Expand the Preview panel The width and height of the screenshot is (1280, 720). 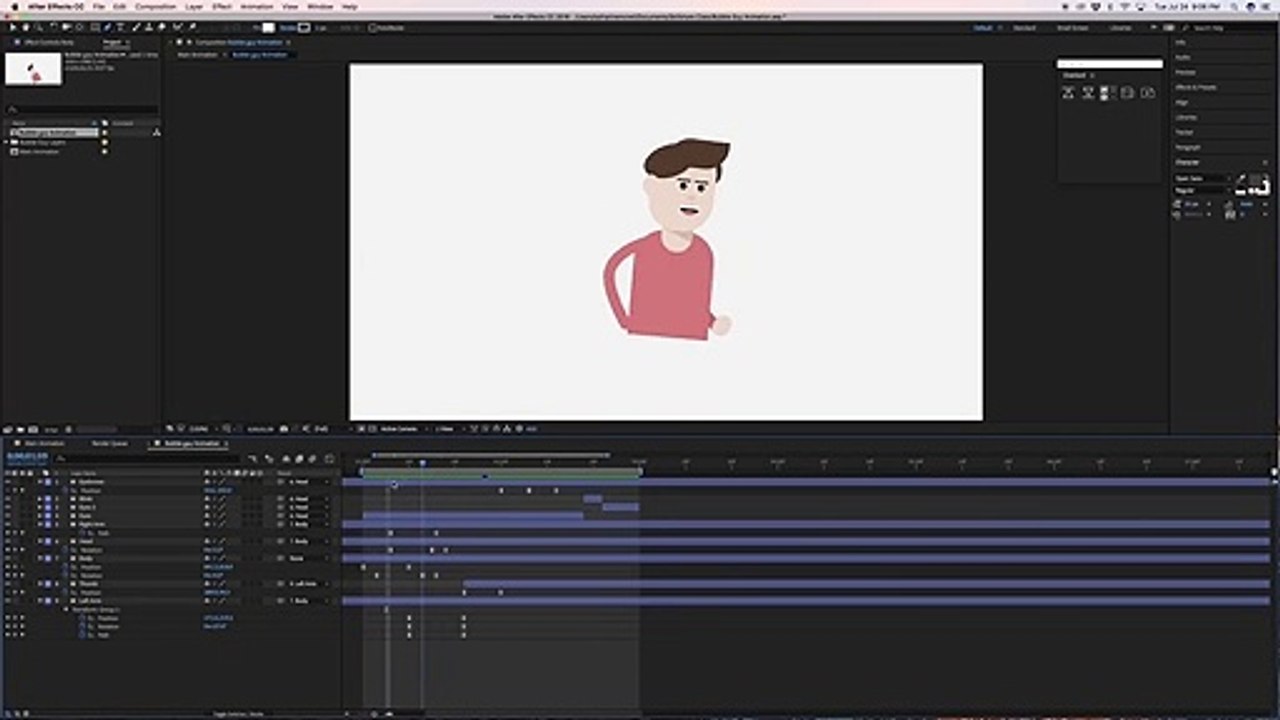click(x=1185, y=72)
